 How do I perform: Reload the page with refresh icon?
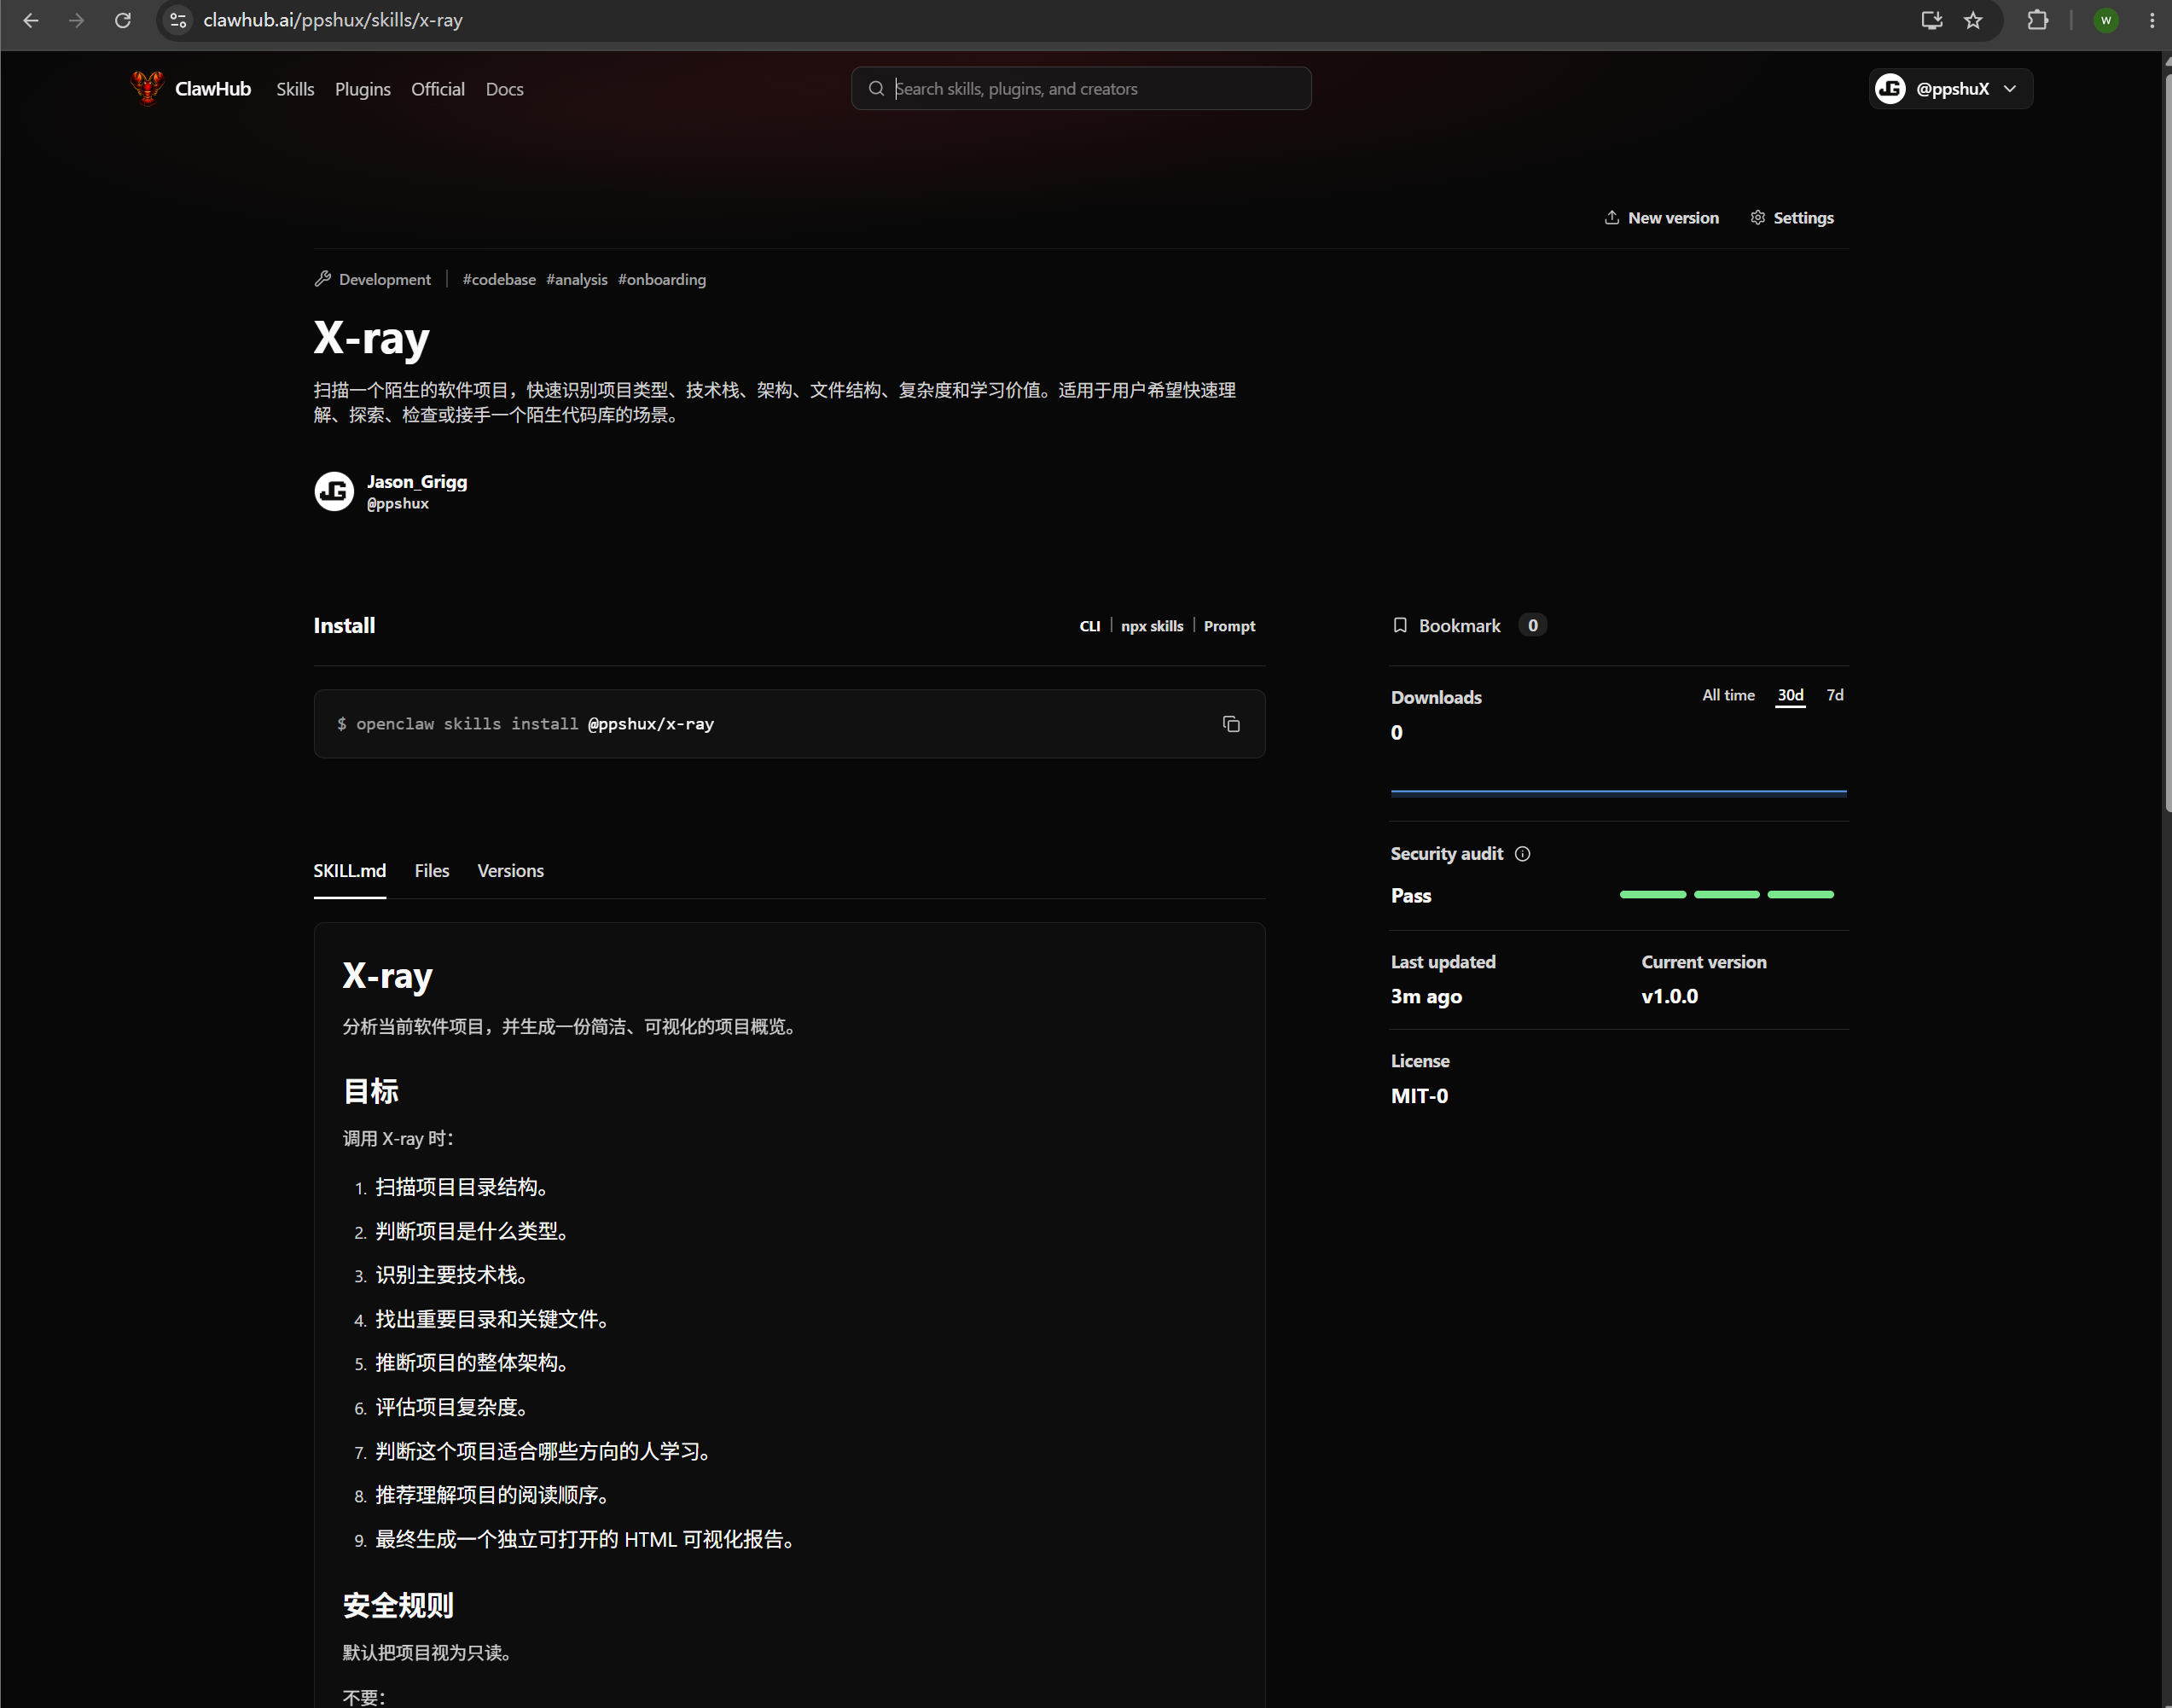(x=123, y=20)
